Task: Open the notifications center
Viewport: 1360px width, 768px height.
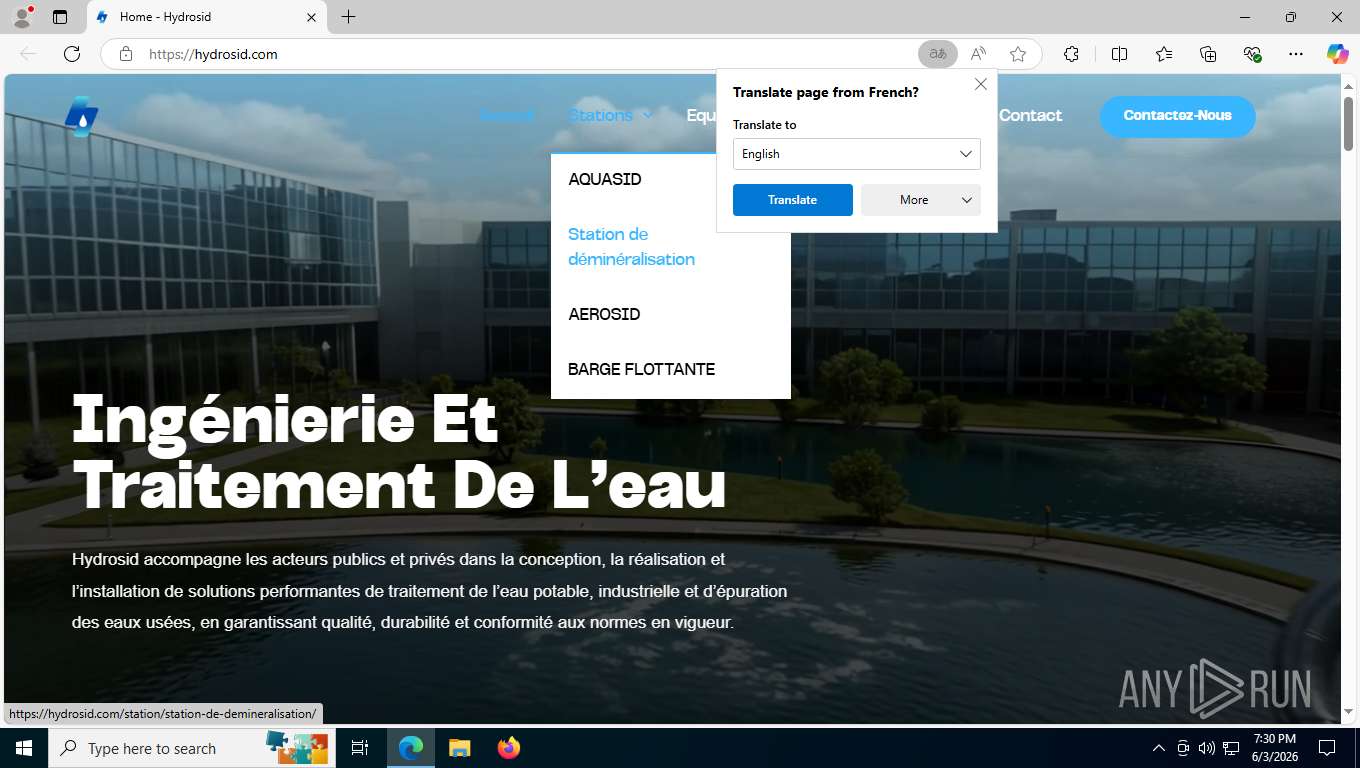Action: click(1327, 748)
